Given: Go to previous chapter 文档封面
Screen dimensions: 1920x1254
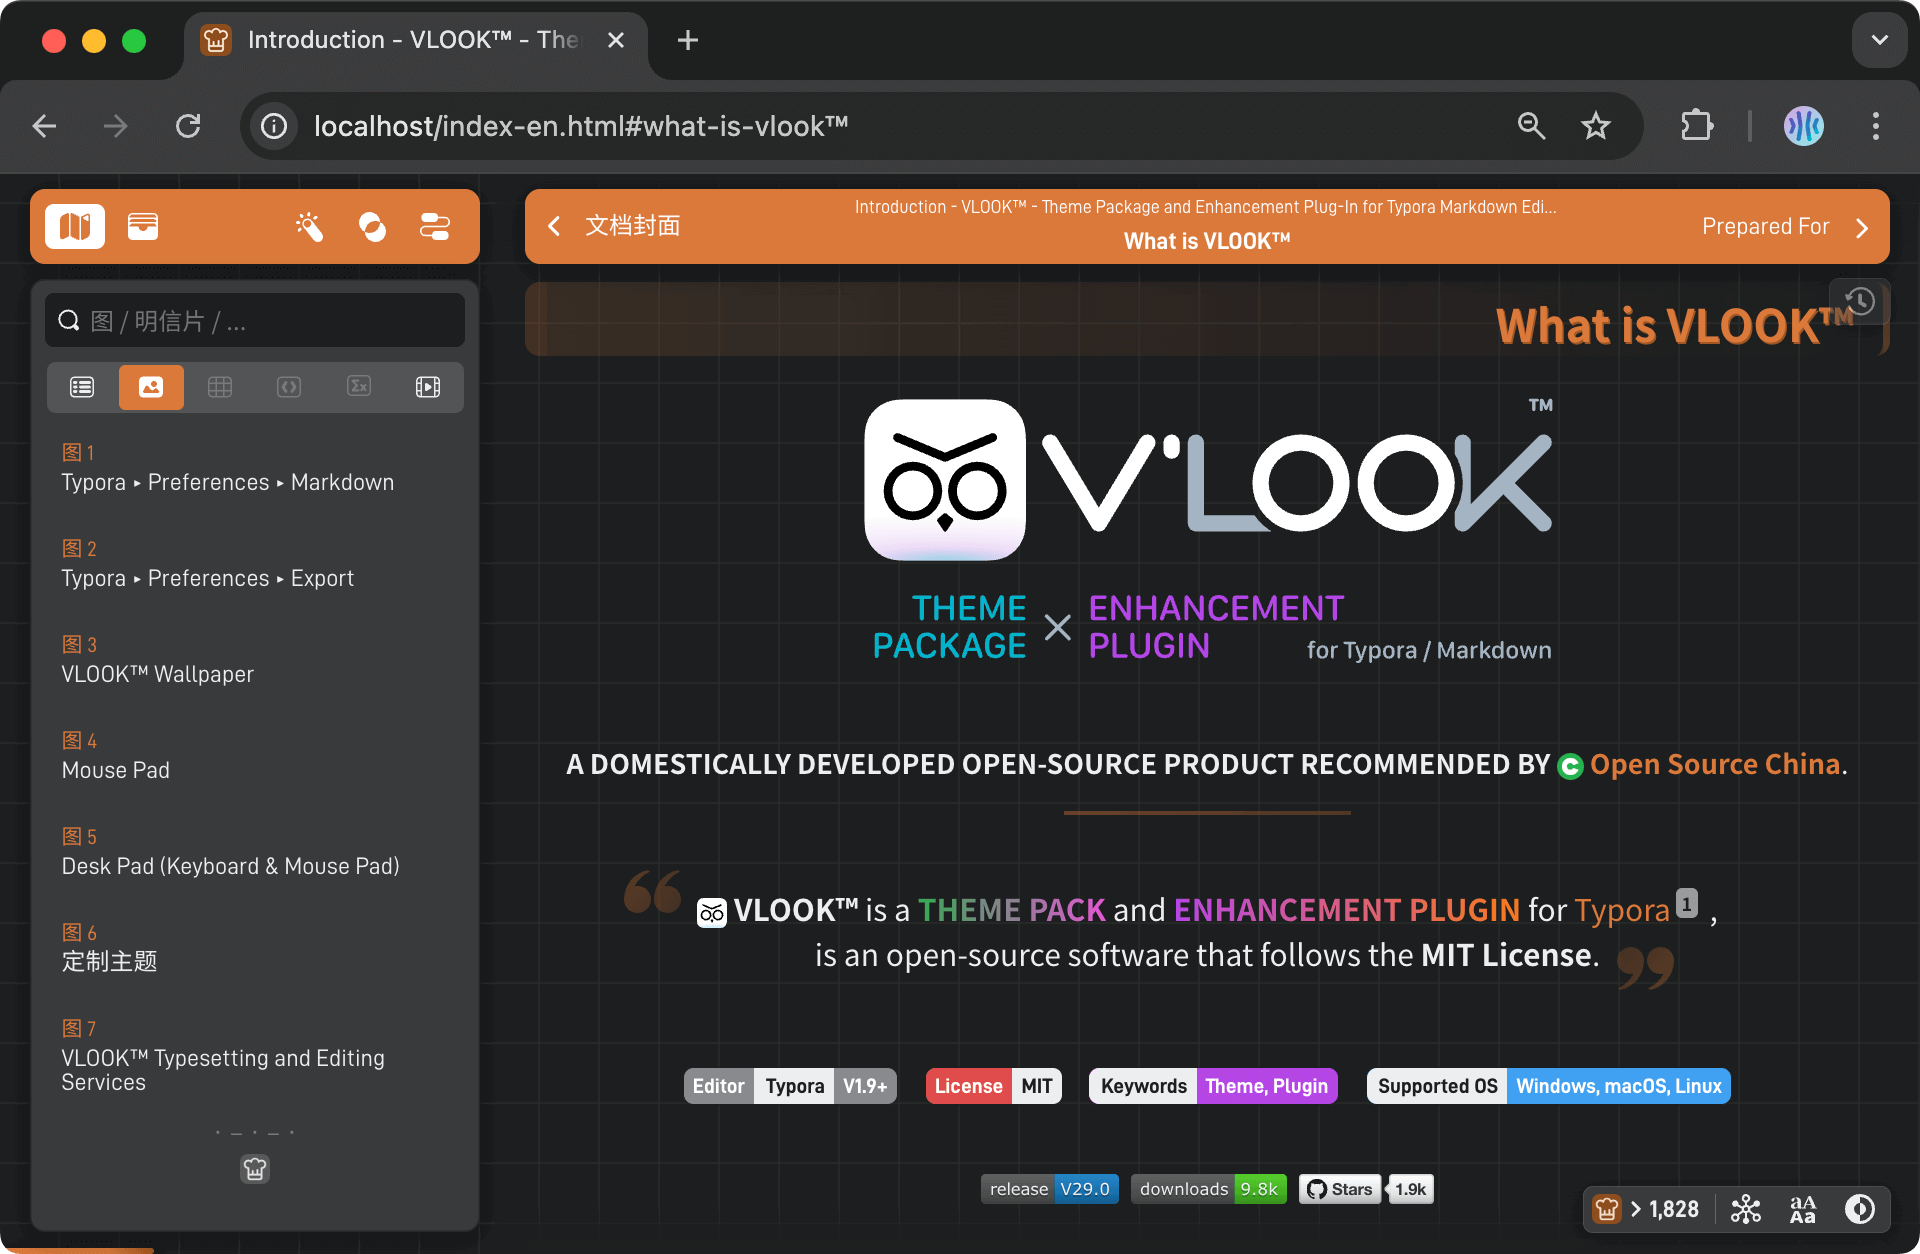Looking at the screenshot, I should pyautogui.click(x=615, y=226).
